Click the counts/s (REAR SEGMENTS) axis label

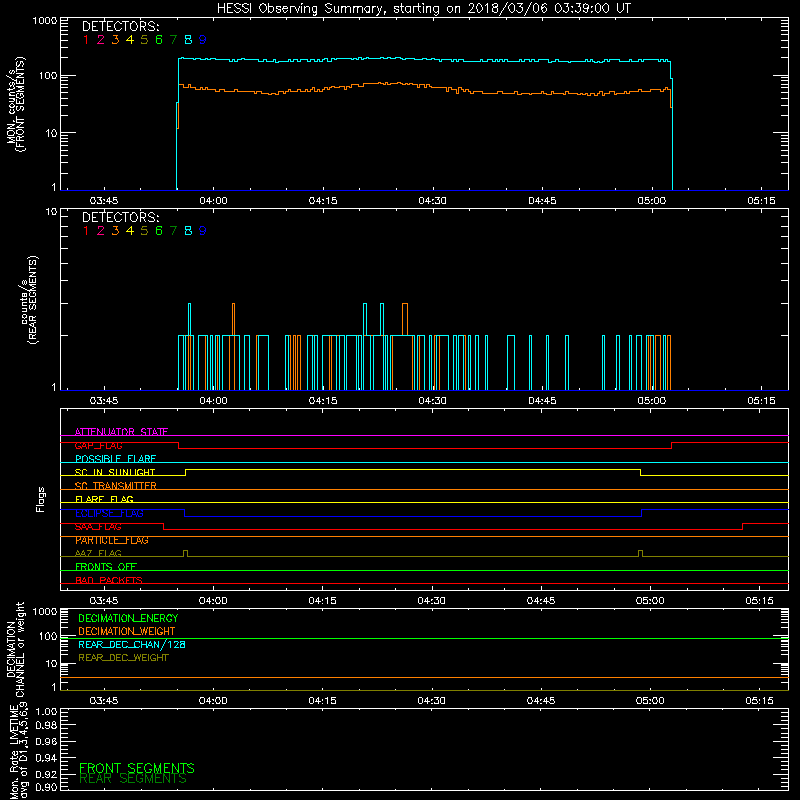(x=29, y=300)
